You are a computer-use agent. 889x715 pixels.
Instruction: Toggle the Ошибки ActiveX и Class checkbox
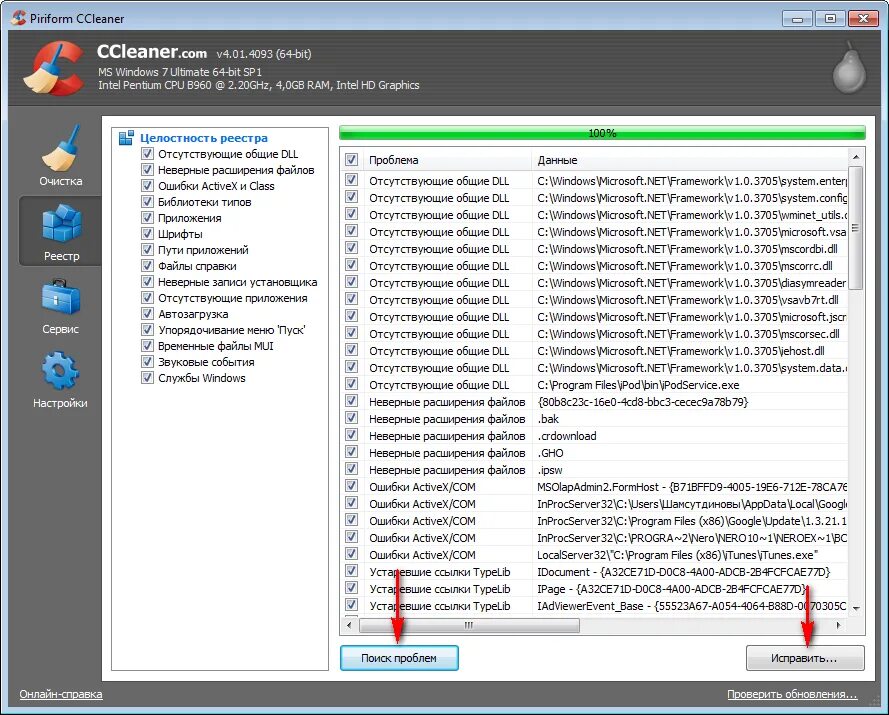coord(147,185)
